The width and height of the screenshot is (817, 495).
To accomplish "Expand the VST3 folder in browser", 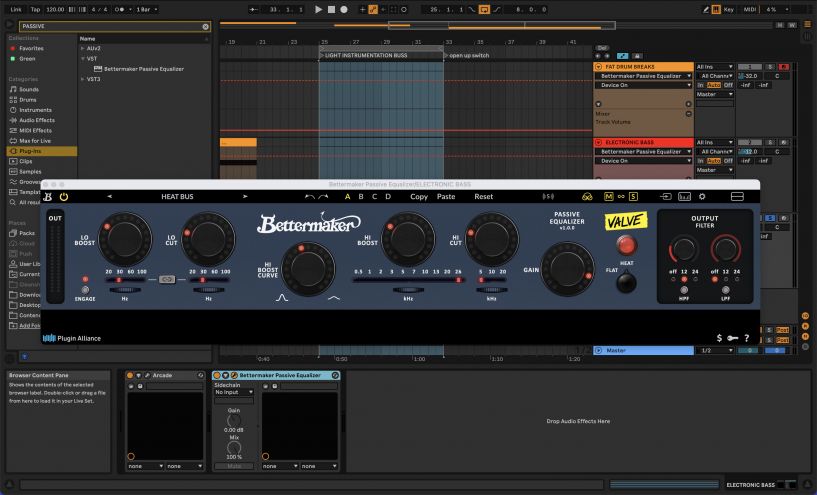I will point(82,79).
